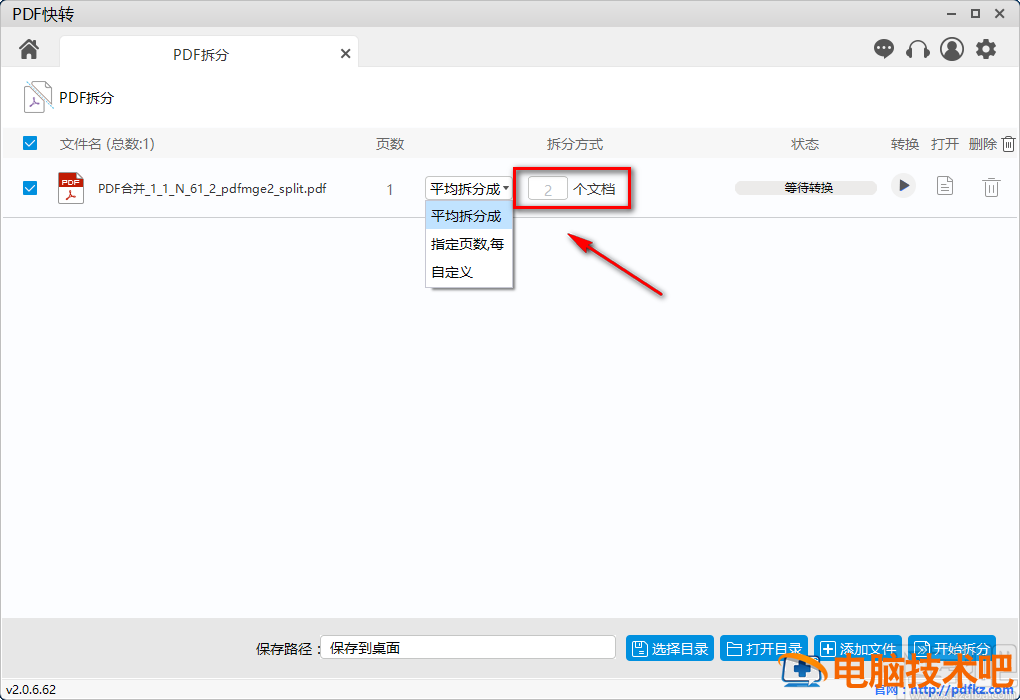Viewport: 1020px width, 700px height.
Task: Open settings gear icon
Action: [x=986, y=49]
